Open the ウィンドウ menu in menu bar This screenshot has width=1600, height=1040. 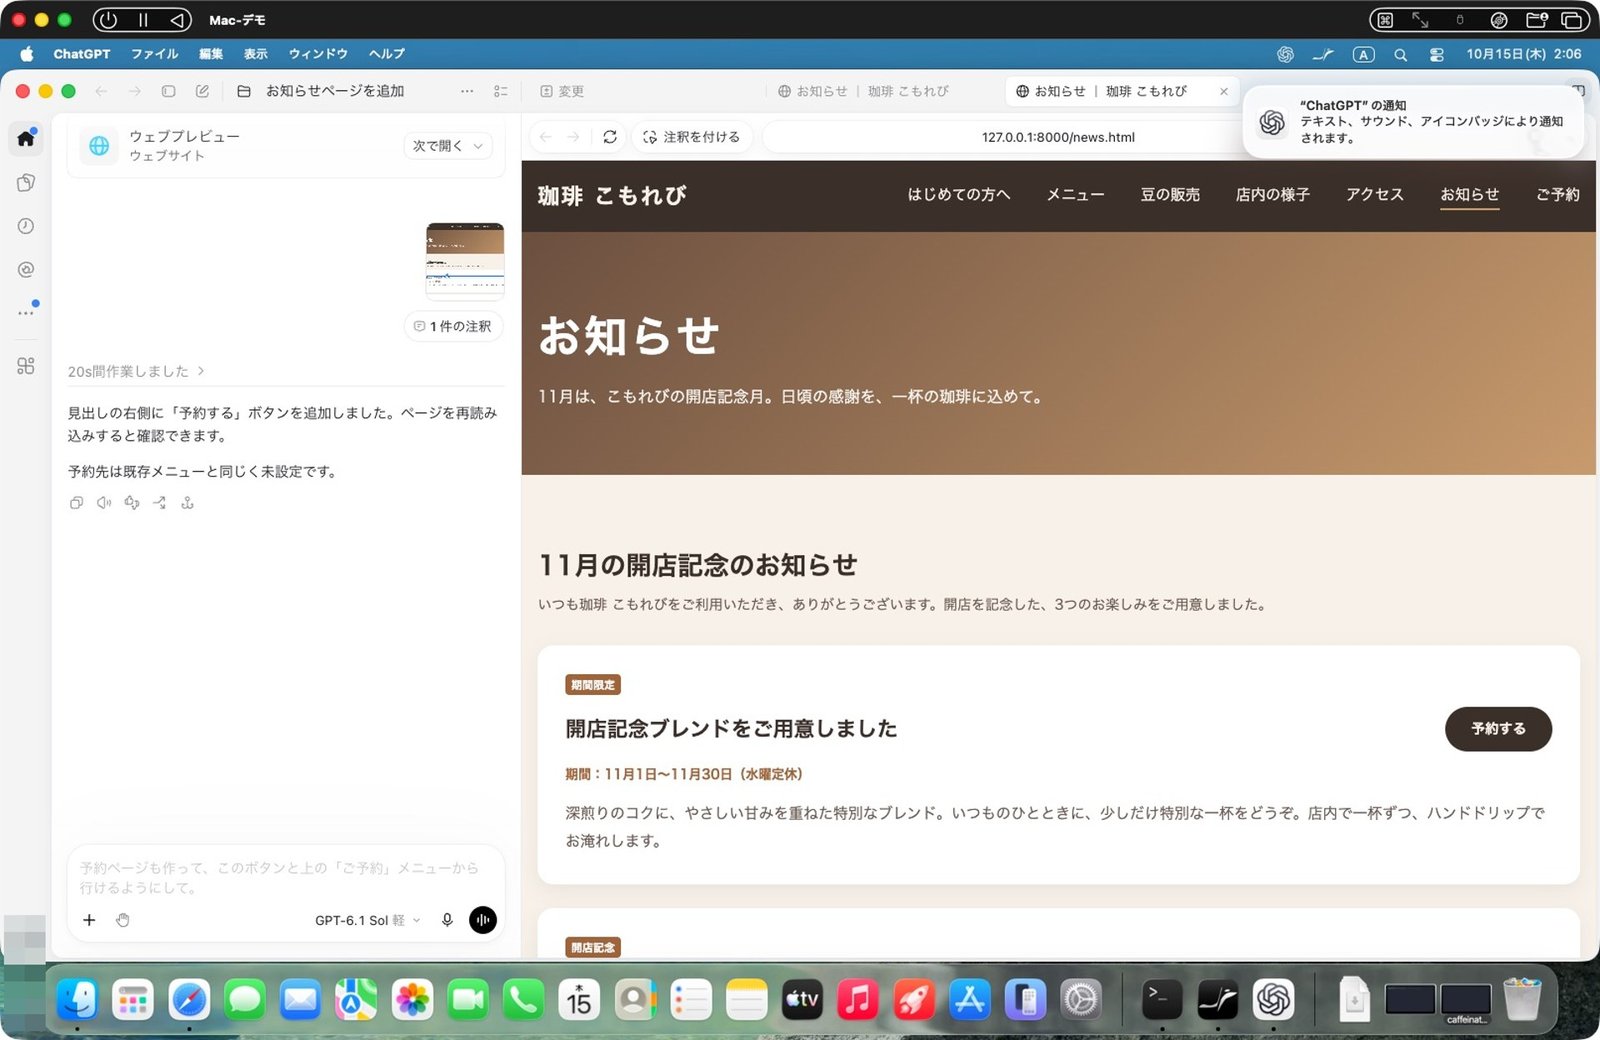[x=318, y=54]
